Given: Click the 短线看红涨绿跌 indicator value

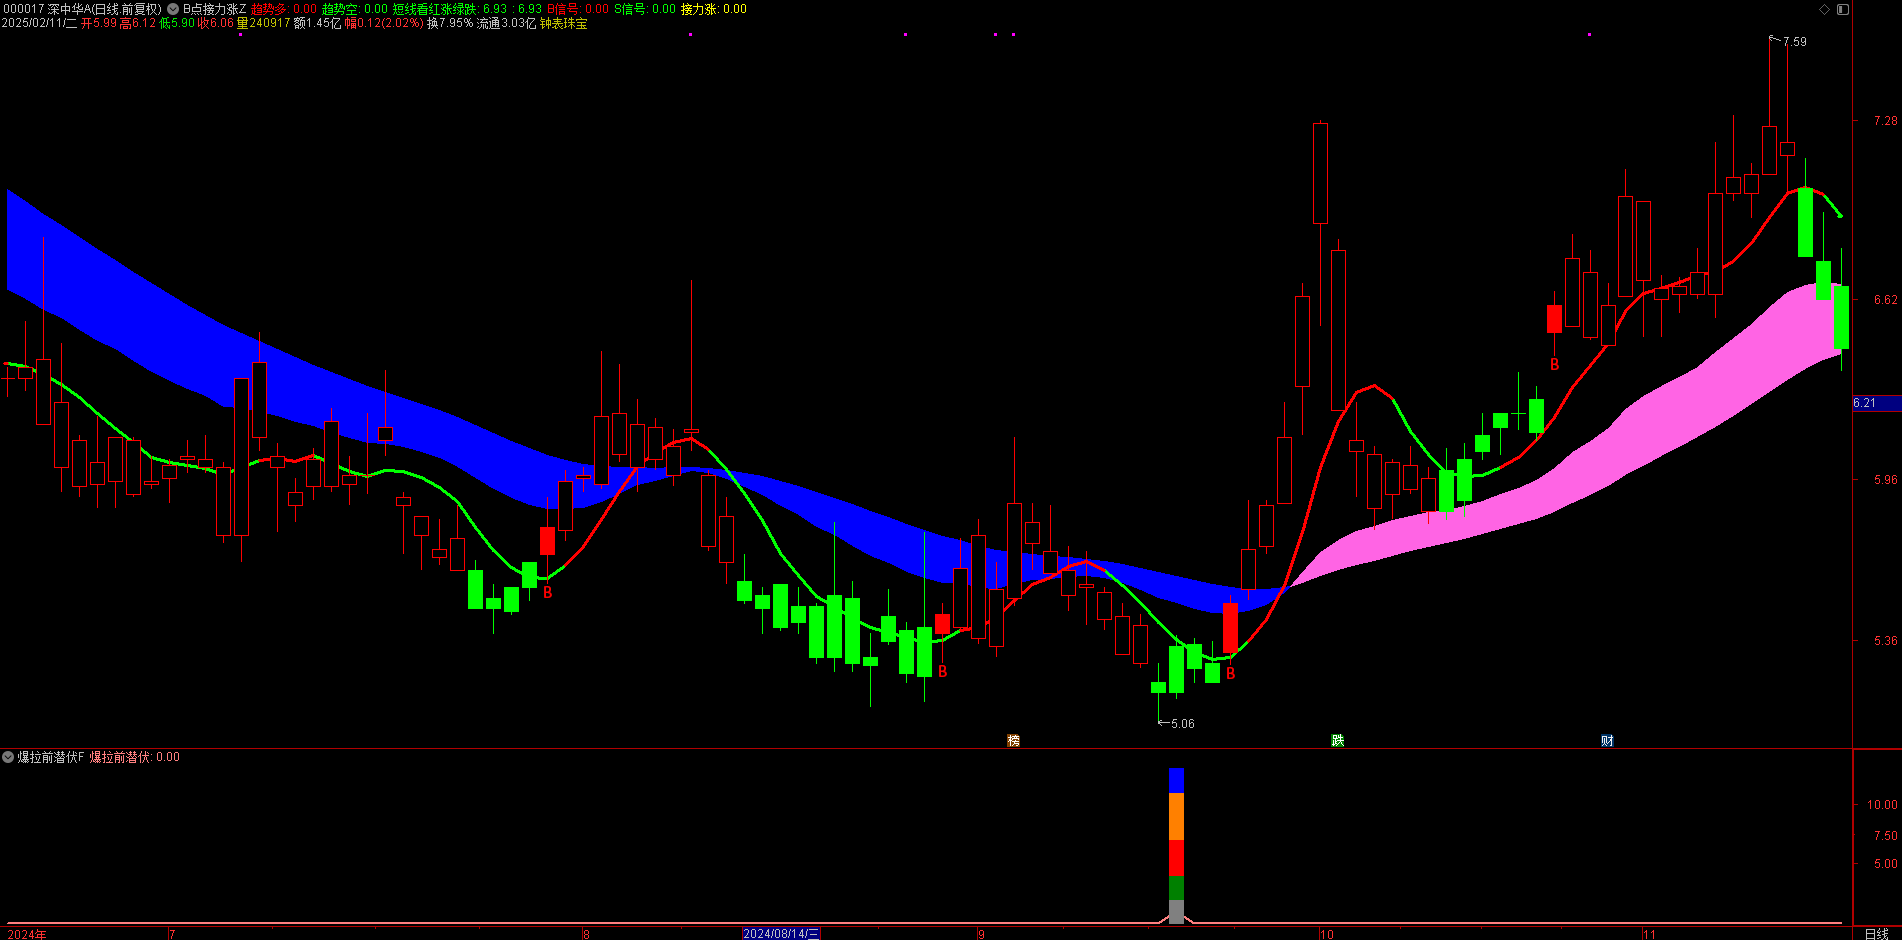Looking at the screenshot, I should tap(467, 9).
